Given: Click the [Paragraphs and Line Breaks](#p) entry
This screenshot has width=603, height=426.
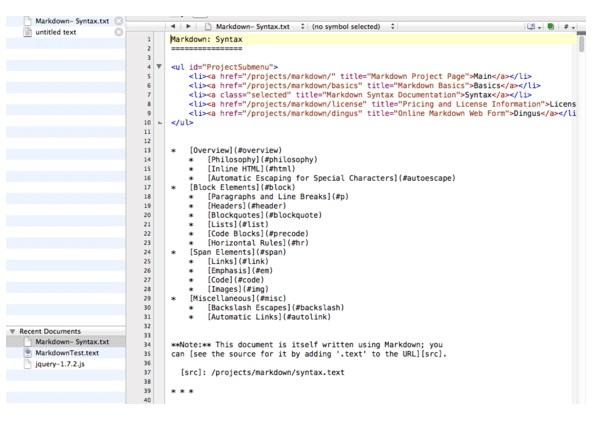Looking at the screenshot, I should (278, 196).
